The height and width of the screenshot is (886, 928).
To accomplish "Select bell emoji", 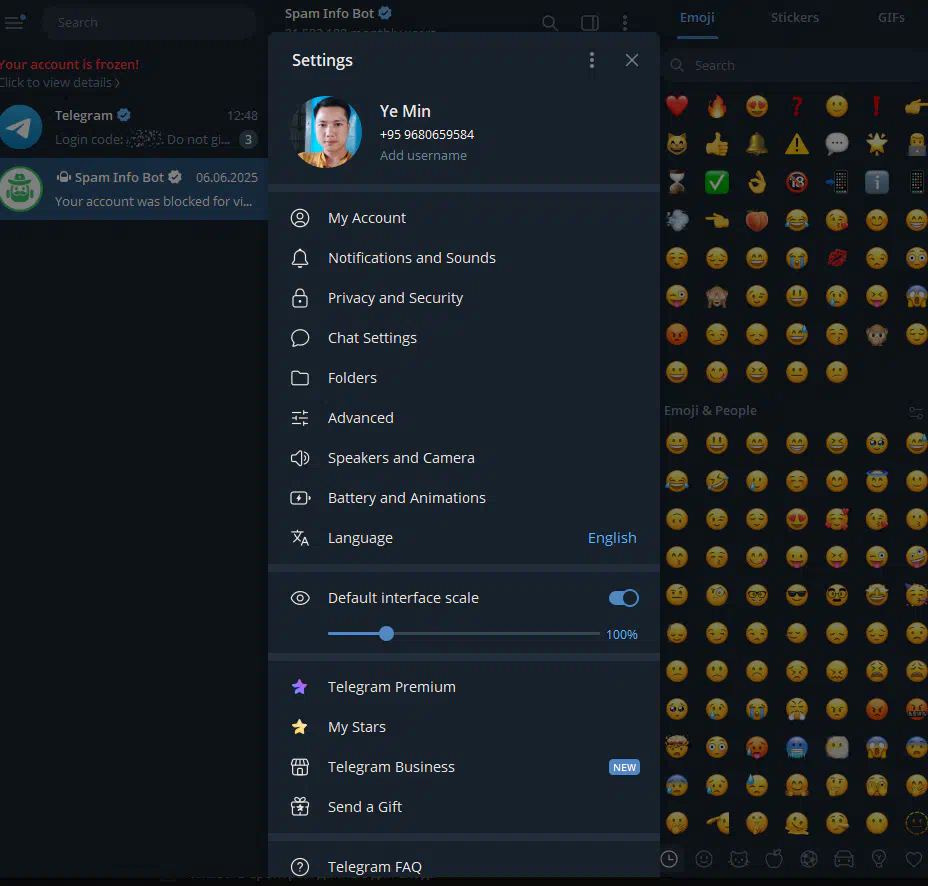I will pos(757,144).
